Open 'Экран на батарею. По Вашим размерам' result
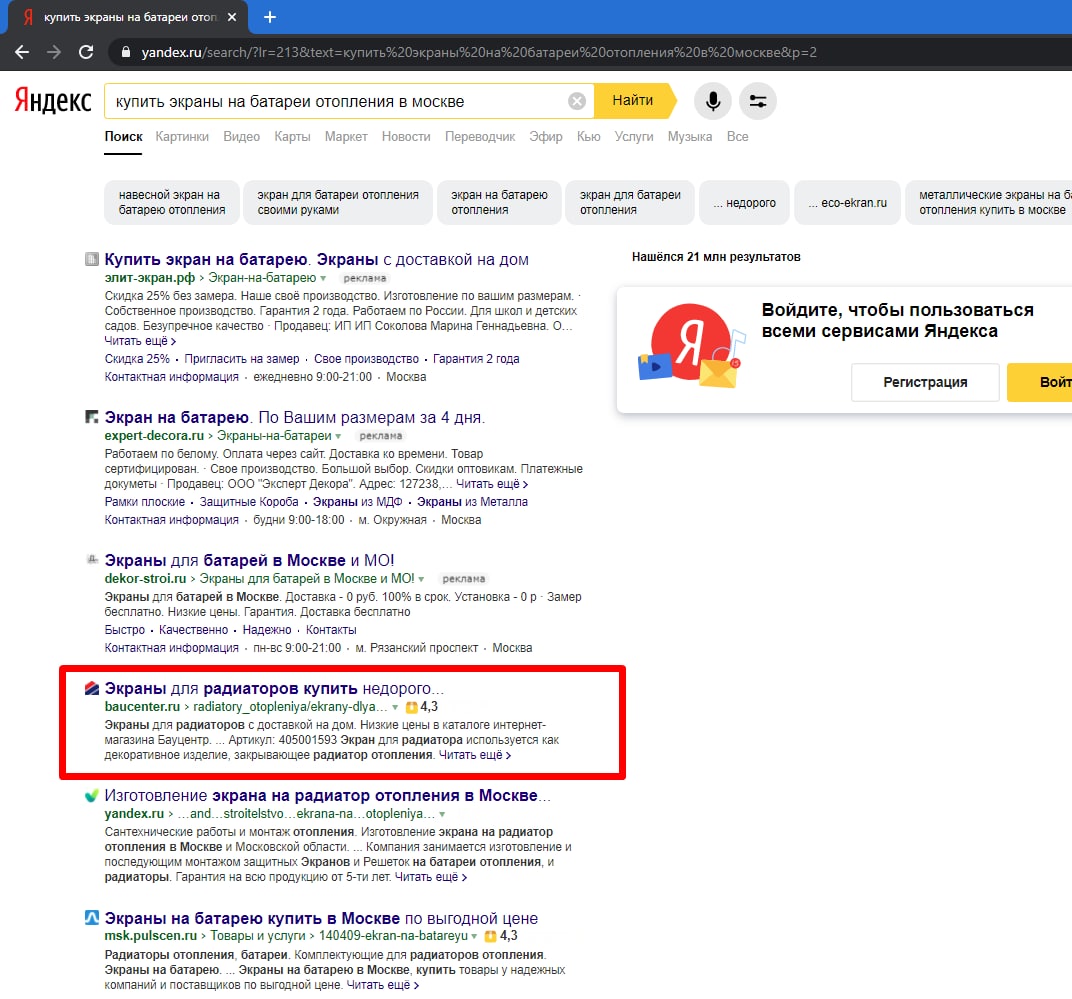 pyautogui.click(x=295, y=417)
